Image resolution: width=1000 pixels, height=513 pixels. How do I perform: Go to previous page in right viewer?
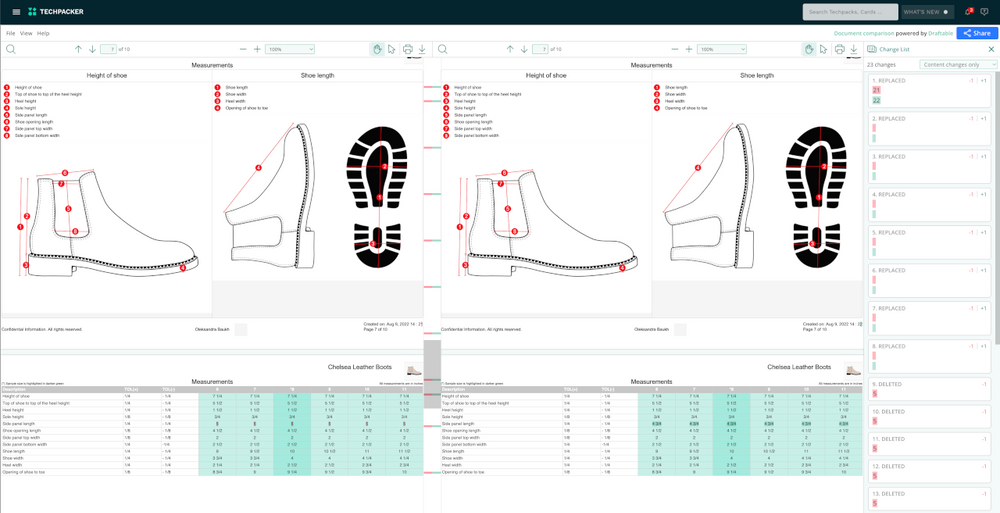(x=510, y=49)
